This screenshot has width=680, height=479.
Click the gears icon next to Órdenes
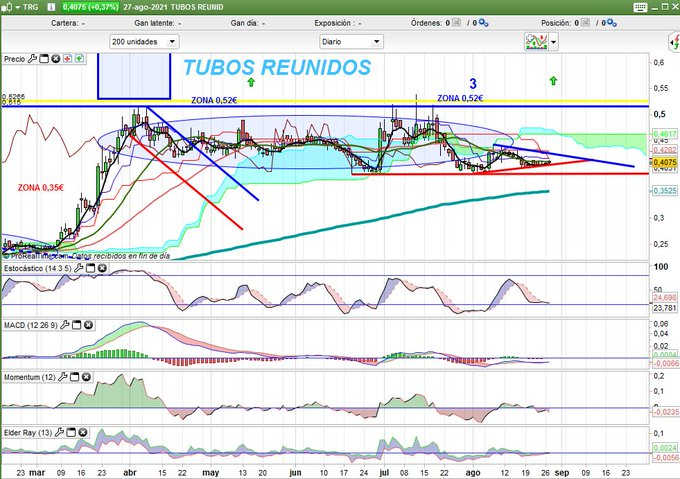(x=484, y=23)
